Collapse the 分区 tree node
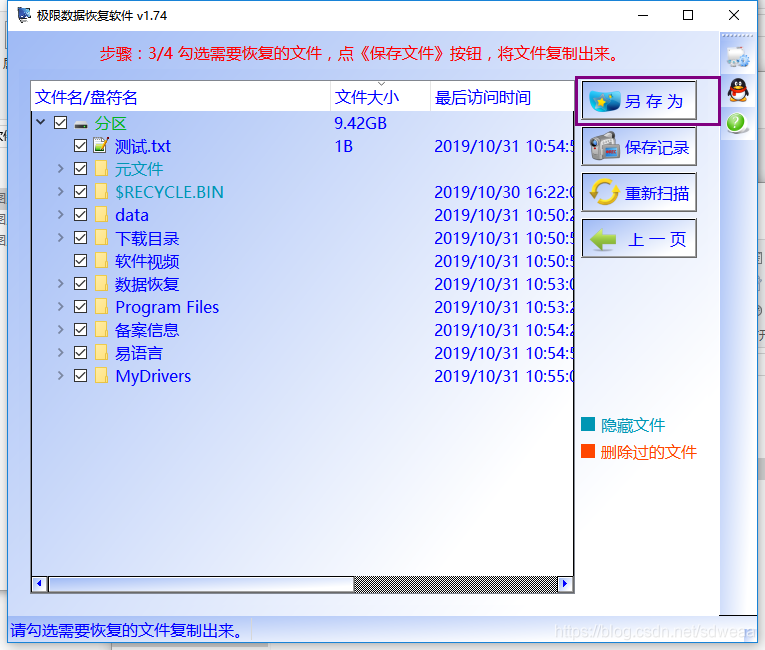The width and height of the screenshot is (765, 650). point(41,122)
